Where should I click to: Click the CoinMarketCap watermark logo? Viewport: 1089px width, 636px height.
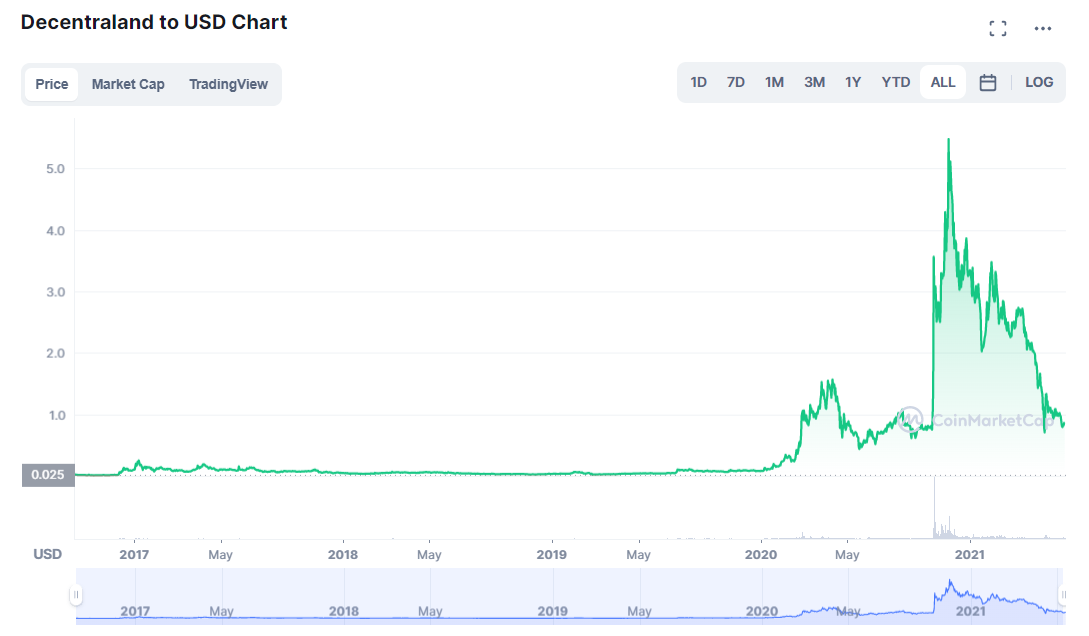pos(910,420)
